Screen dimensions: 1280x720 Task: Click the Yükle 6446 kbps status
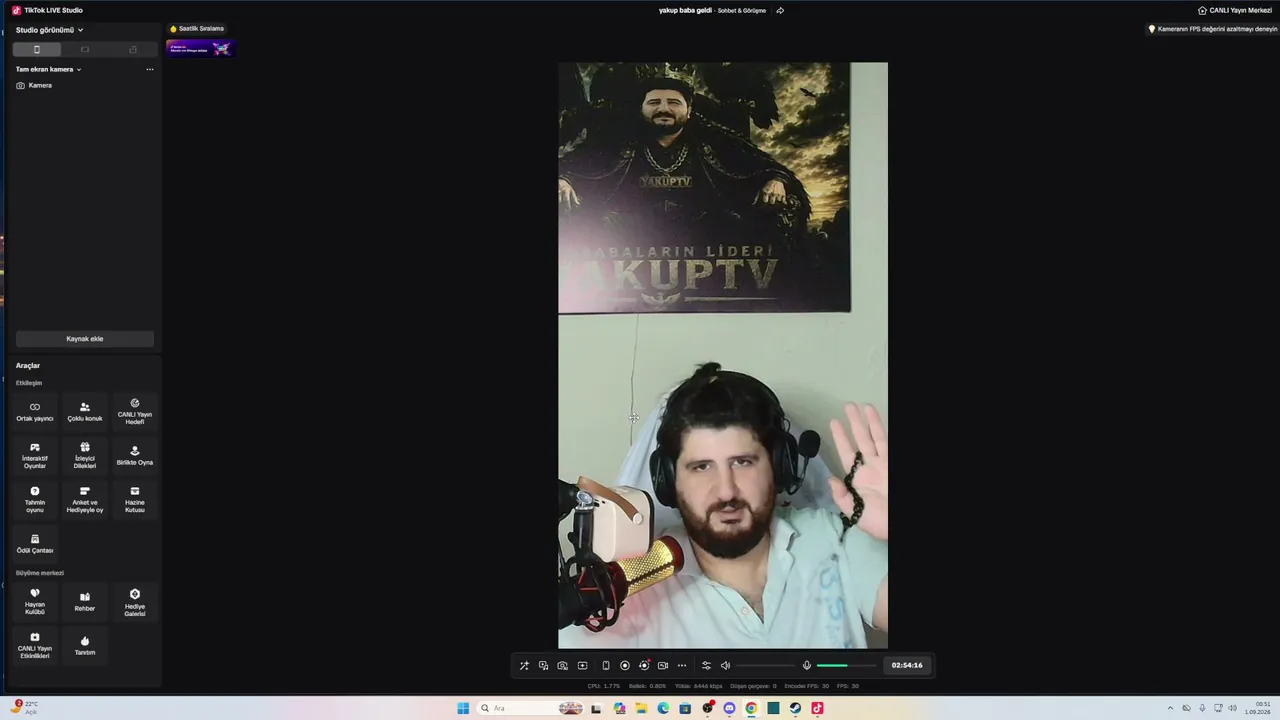tap(699, 686)
